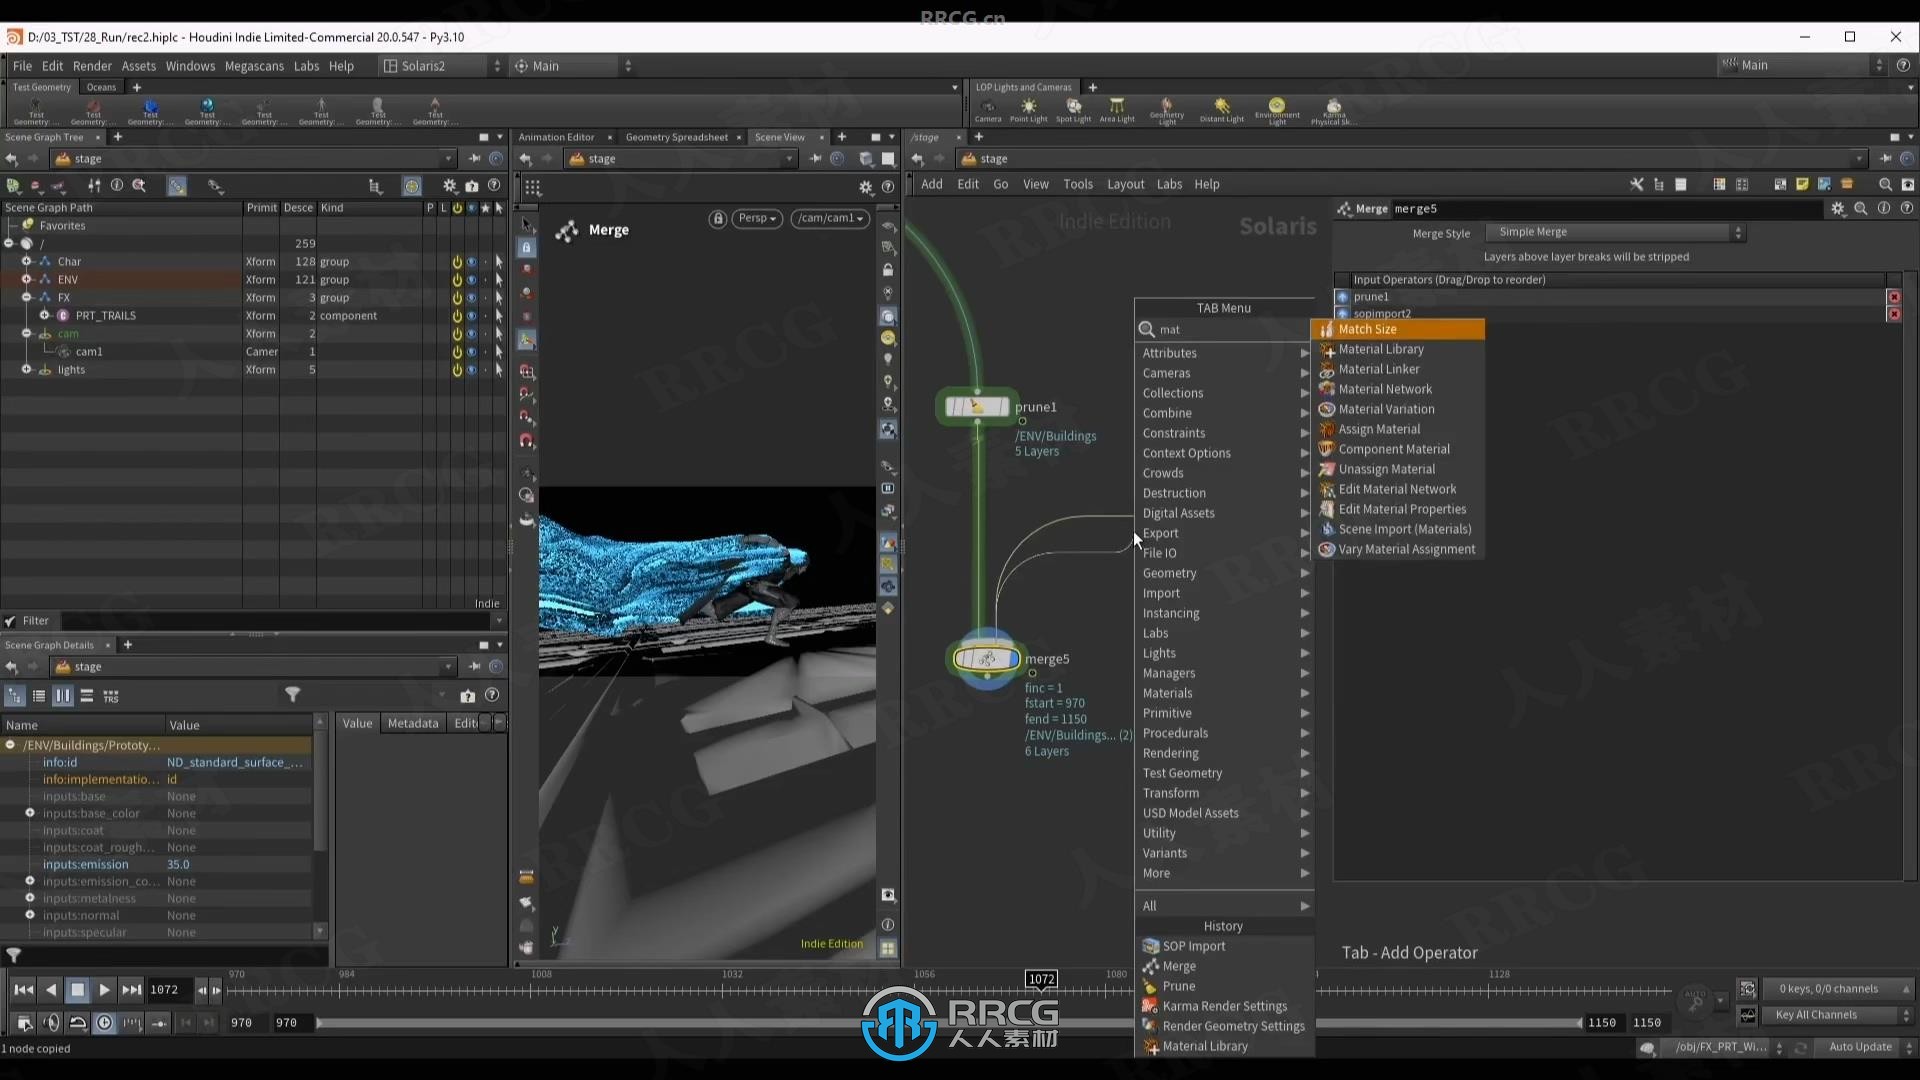Viewport: 1920px width, 1080px height.
Task: Click the Distant Light shelf tool
Action: (x=1221, y=110)
